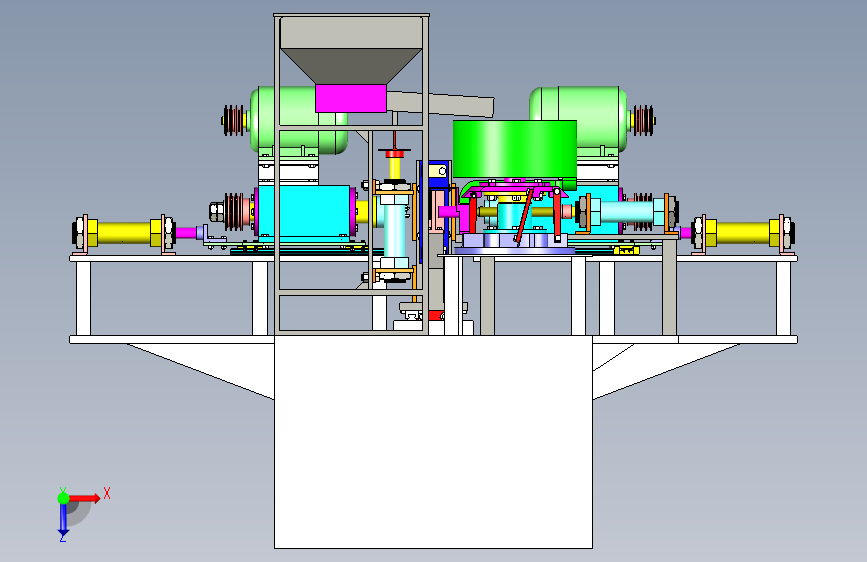Select the small yellow tag on right platform
Screen dimensions: 867x562
pos(626,251)
